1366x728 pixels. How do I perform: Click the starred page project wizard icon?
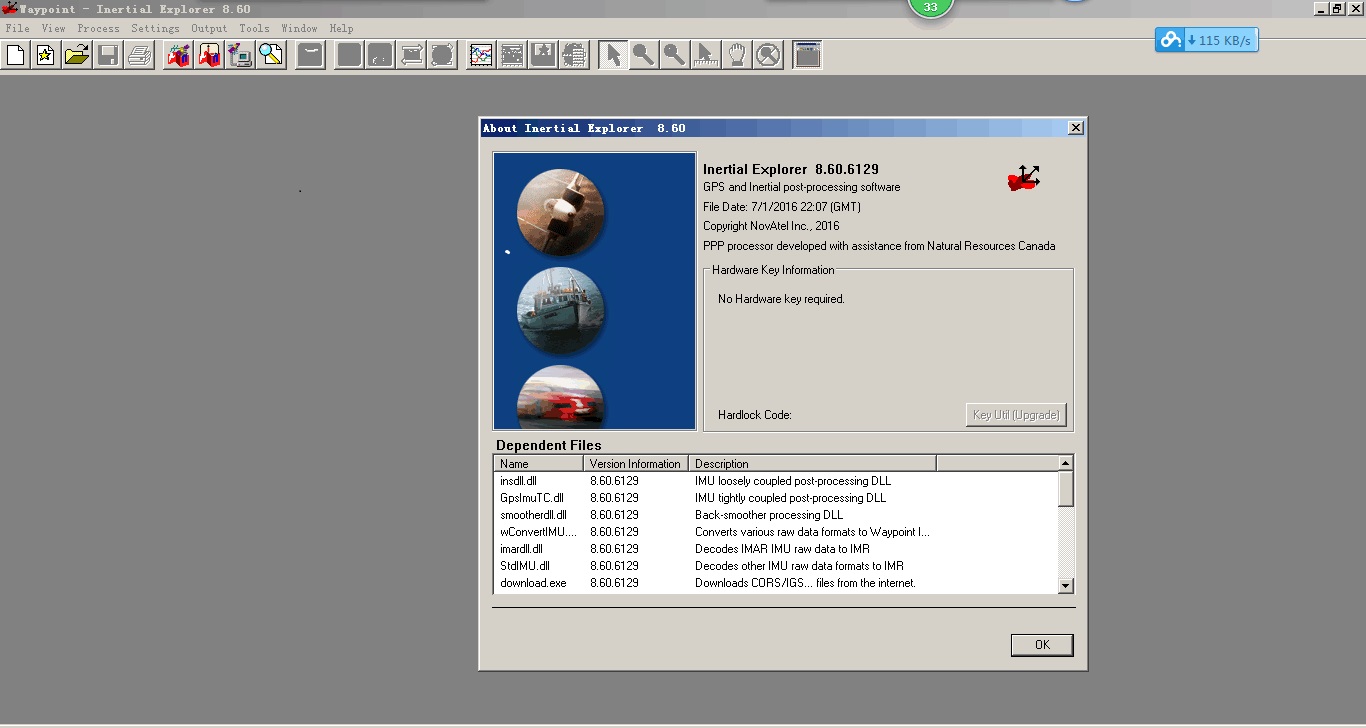[x=46, y=55]
